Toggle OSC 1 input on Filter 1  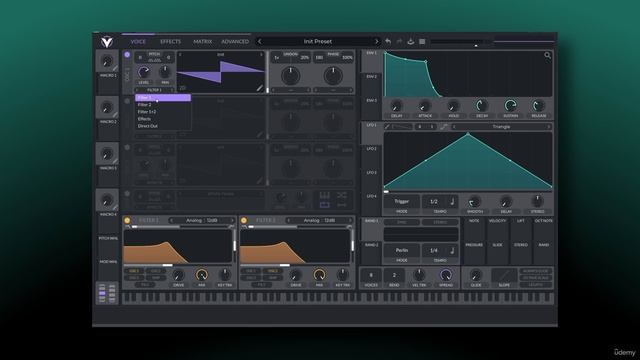pyautogui.click(x=134, y=271)
